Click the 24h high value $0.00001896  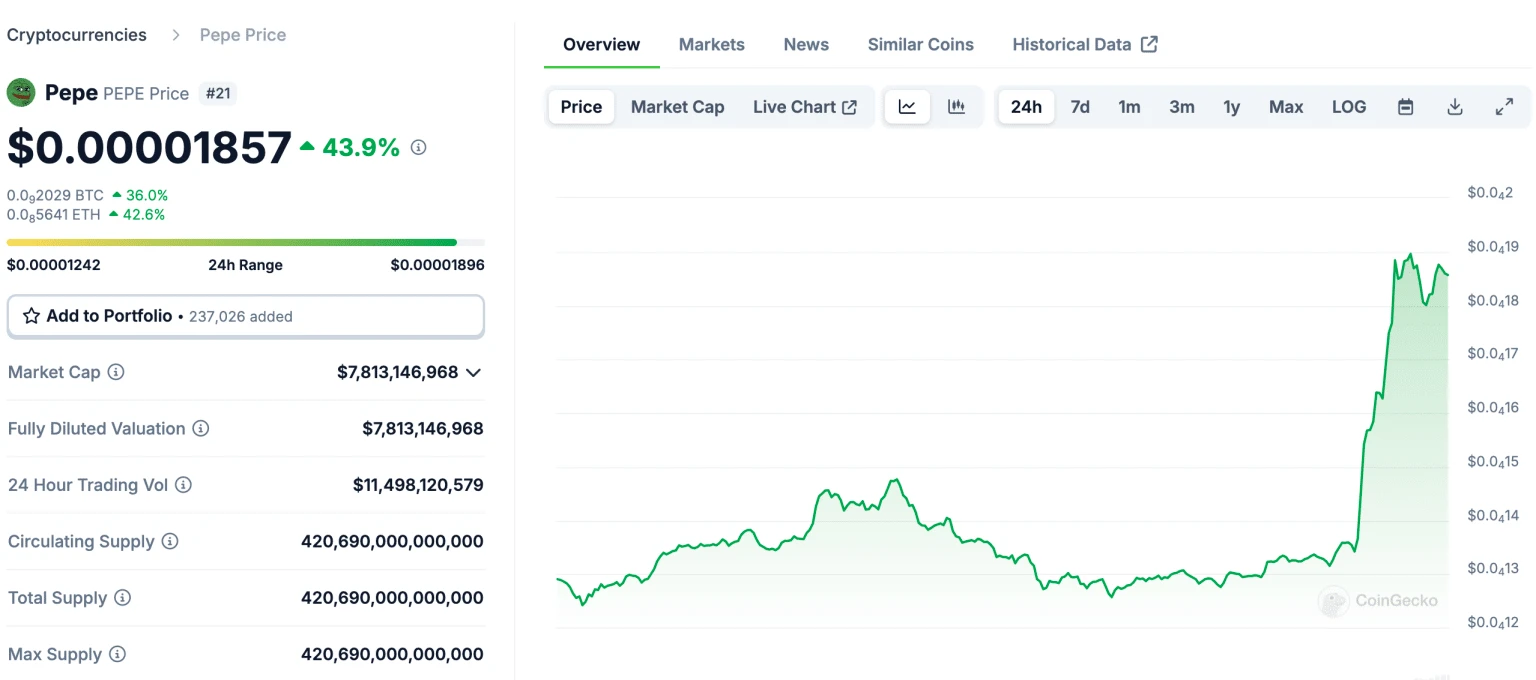[x=437, y=265]
